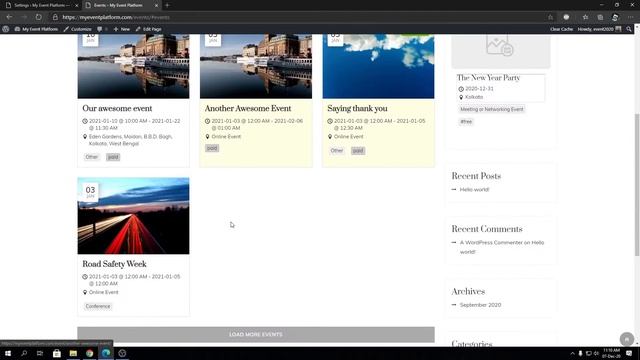Load more events button
Viewport: 640px width, 360px height.
point(256,334)
